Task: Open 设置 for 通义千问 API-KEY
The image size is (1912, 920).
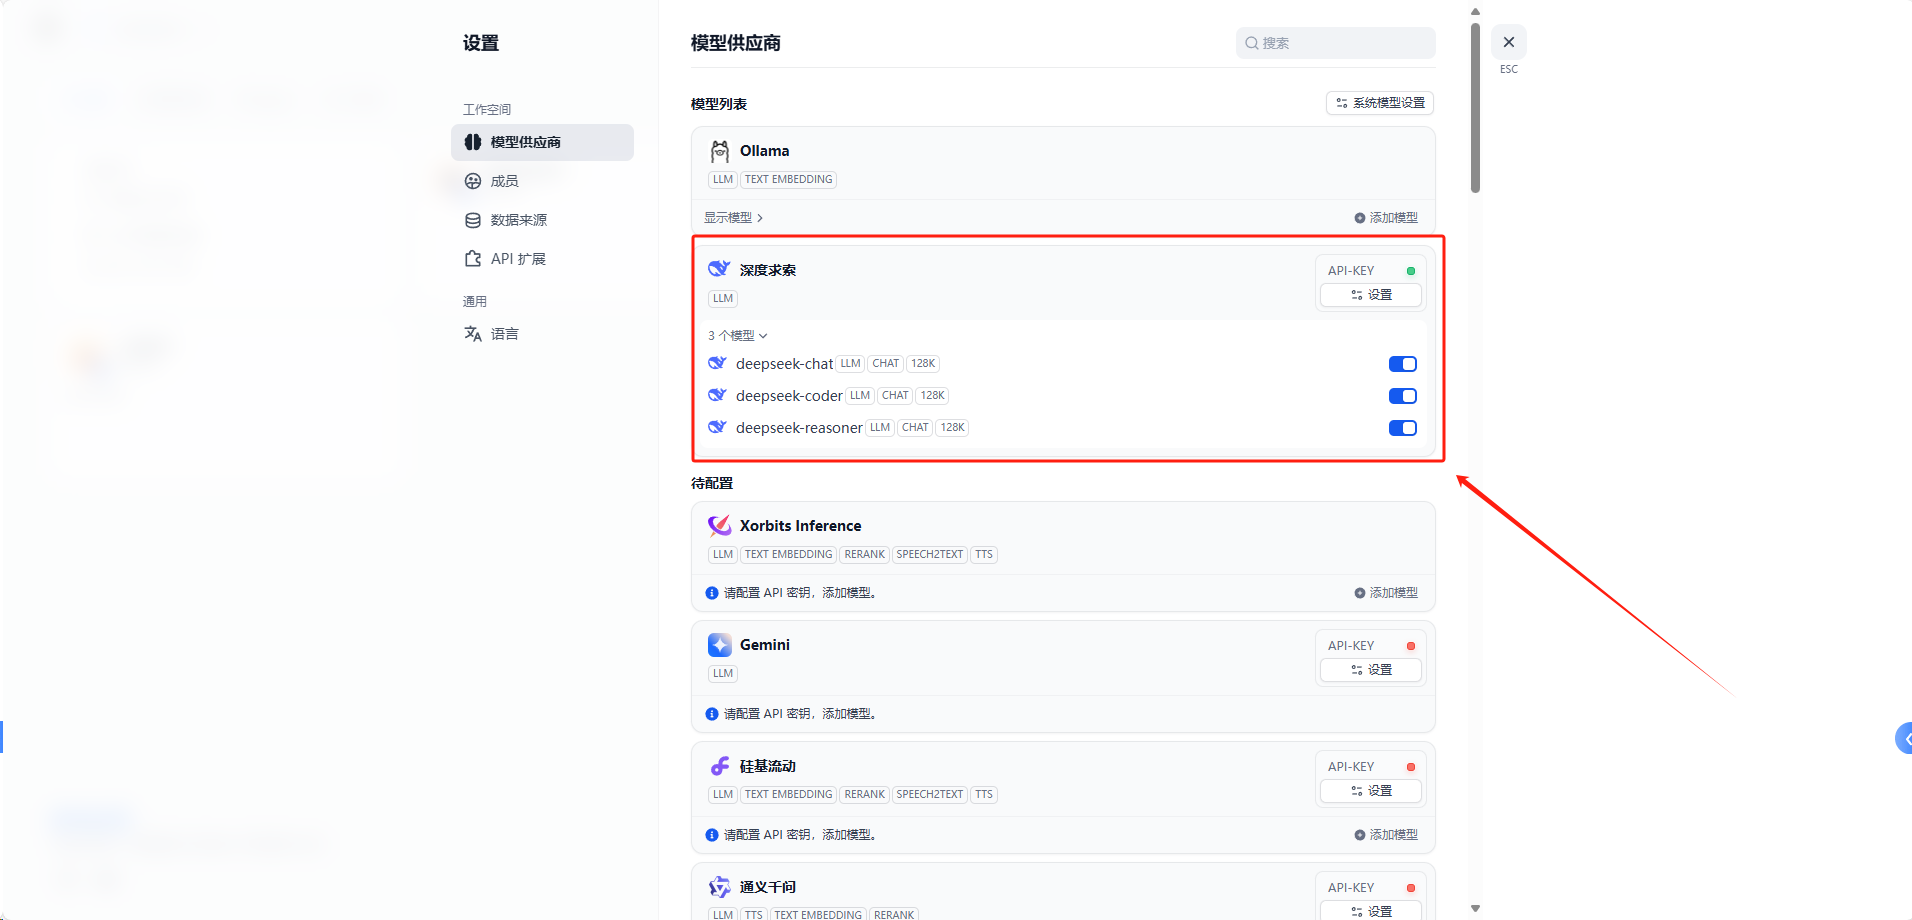Action: pos(1371,911)
